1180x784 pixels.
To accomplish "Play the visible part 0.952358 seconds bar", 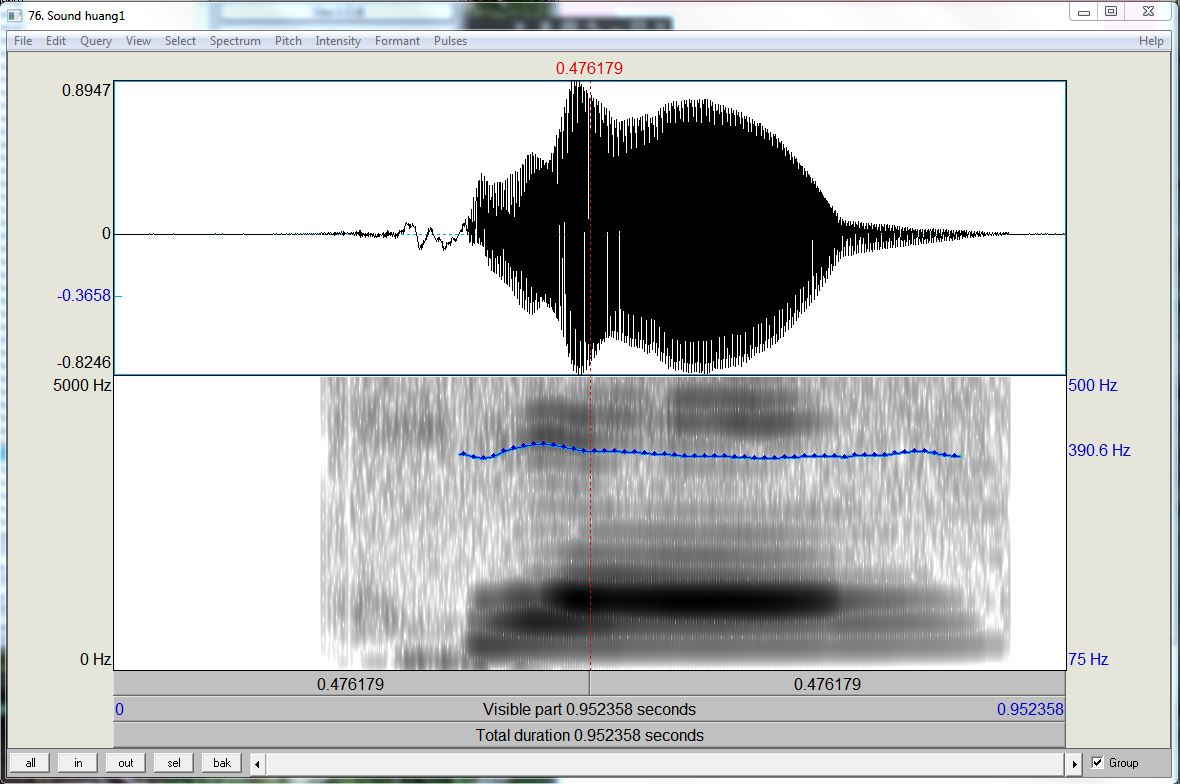I will 589,710.
